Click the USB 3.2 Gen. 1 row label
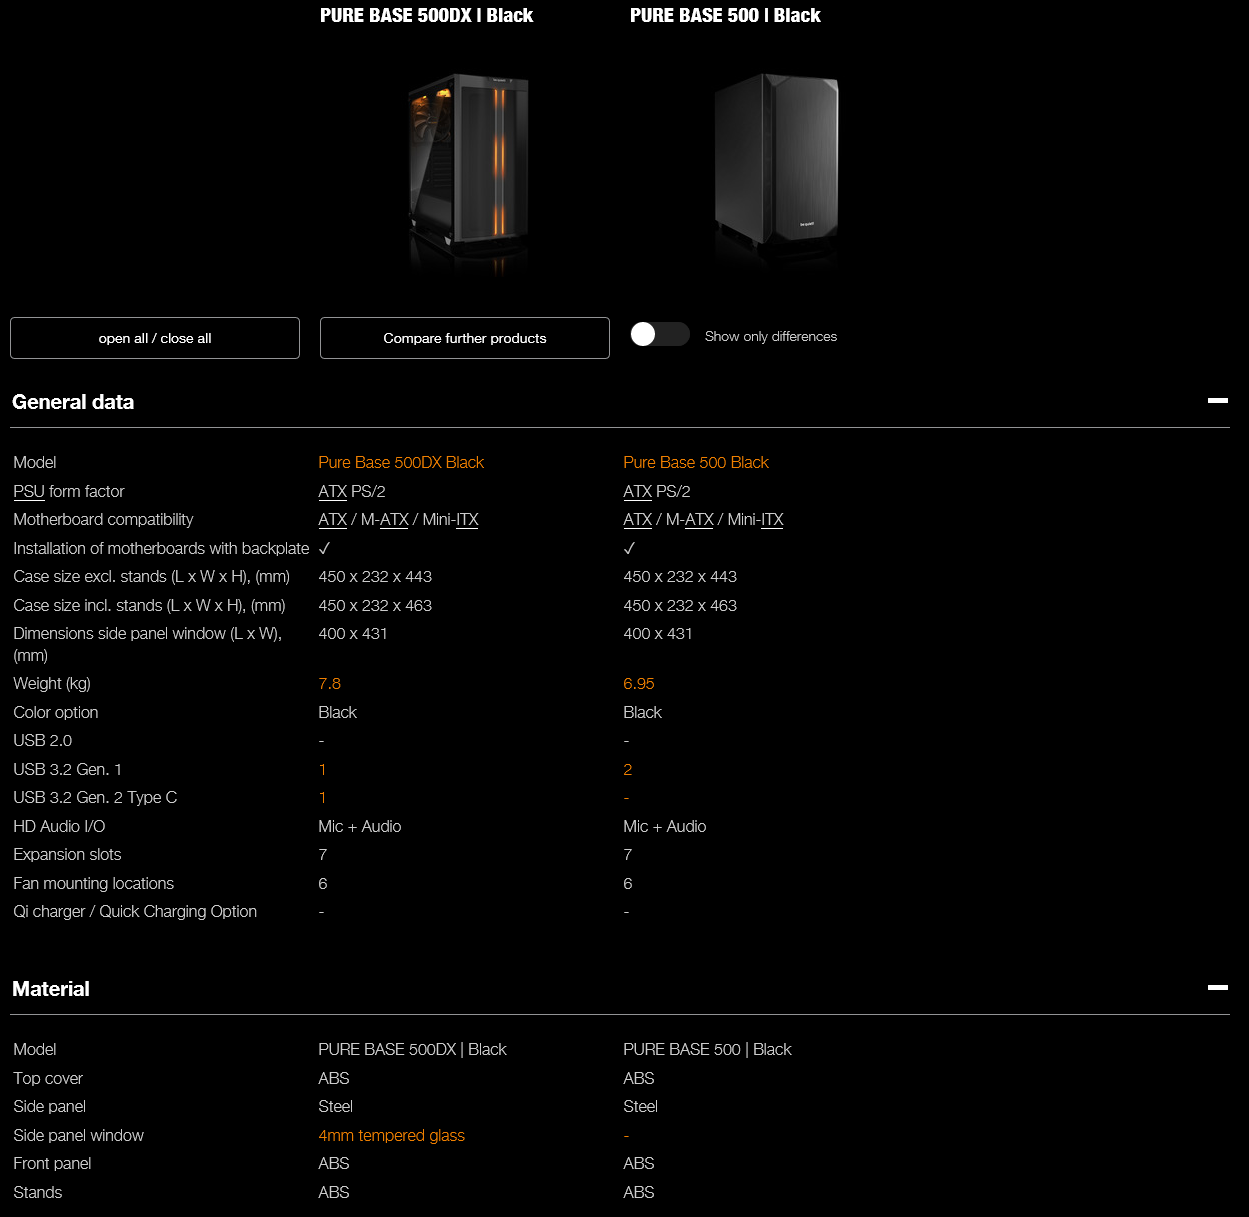The image size is (1249, 1217). point(67,769)
